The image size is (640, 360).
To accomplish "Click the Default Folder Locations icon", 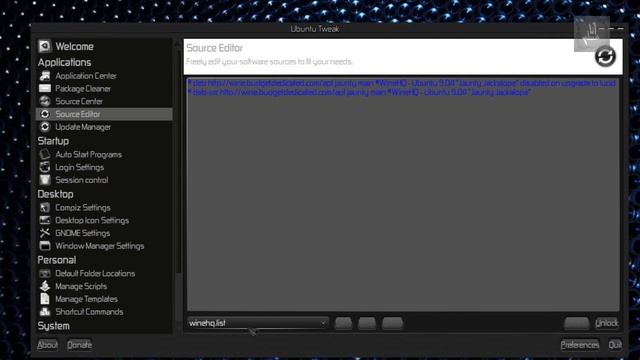I will tap(45, 273).
